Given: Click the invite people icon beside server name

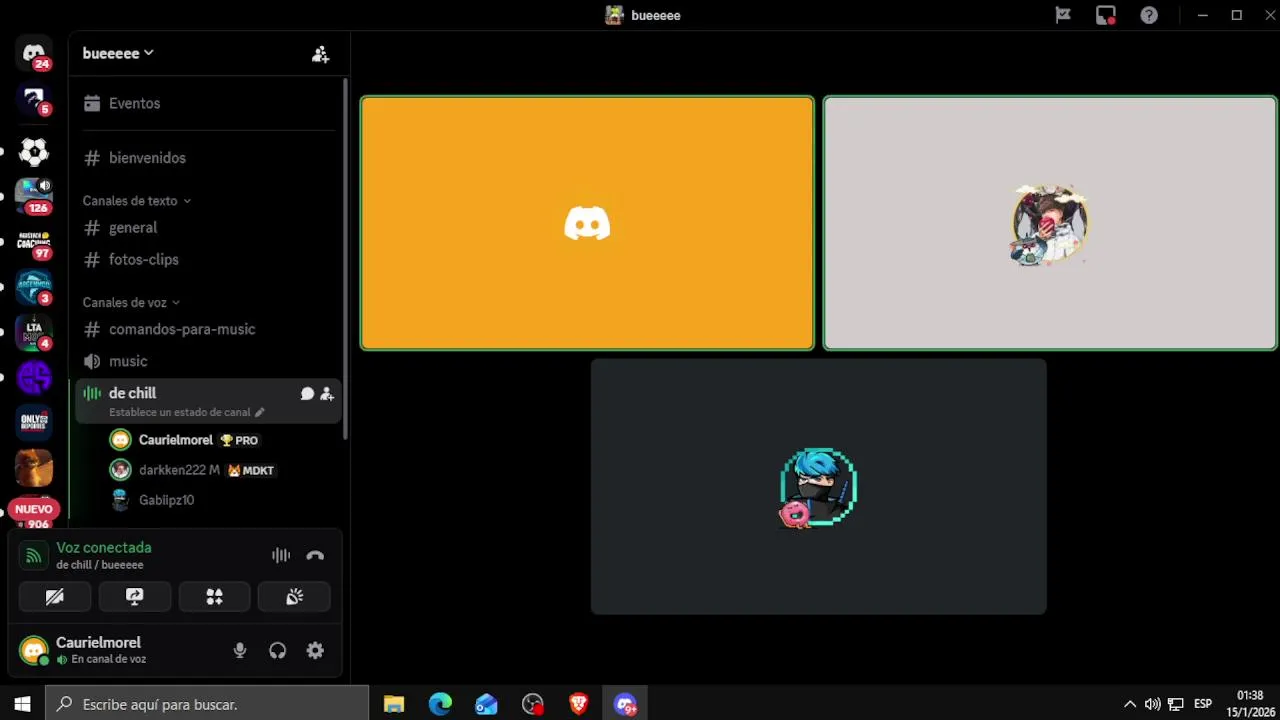Looking at the screenshot, I should [320, 54].
